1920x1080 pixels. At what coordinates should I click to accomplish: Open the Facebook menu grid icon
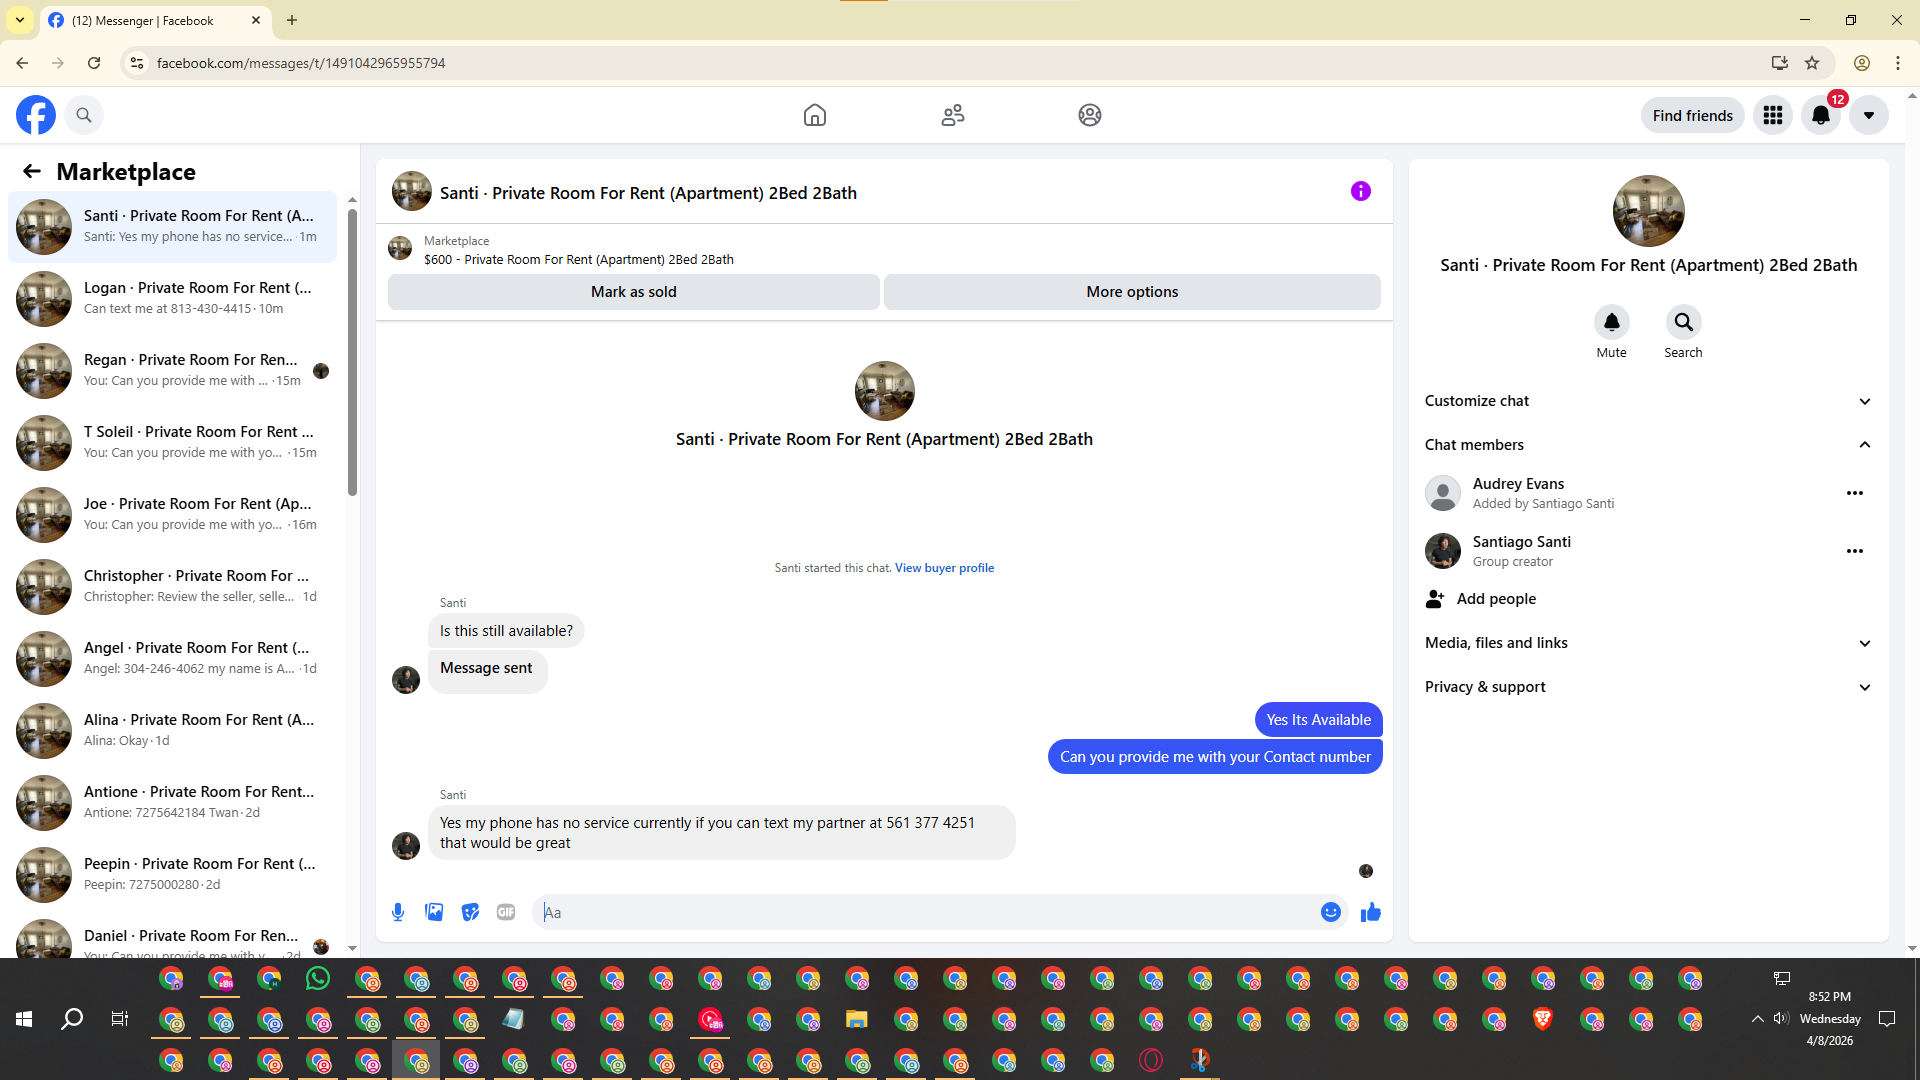(1772, 115)
